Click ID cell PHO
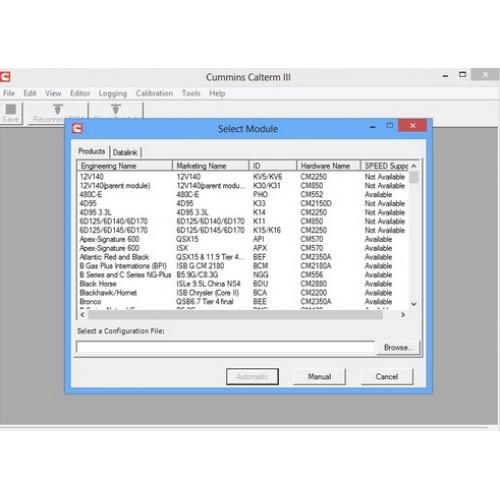500x500 pixels. (x=260, y=195)
